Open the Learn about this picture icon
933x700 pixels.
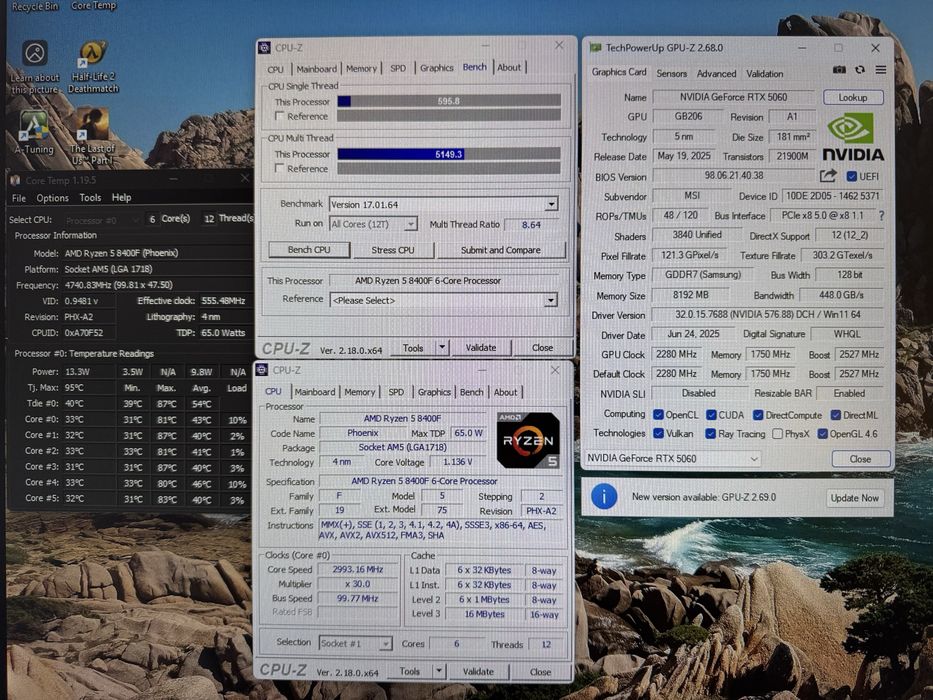[35, 67]
